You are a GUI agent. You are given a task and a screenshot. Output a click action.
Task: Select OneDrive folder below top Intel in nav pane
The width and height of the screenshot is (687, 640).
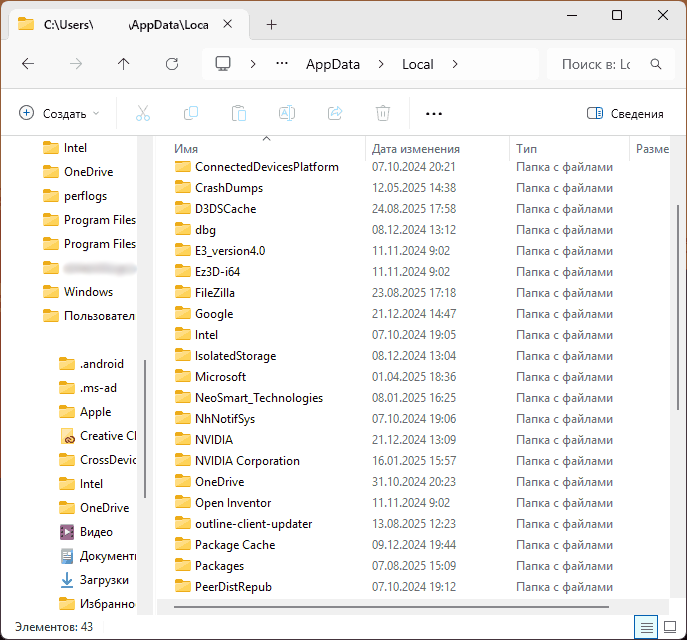(78, 172)
